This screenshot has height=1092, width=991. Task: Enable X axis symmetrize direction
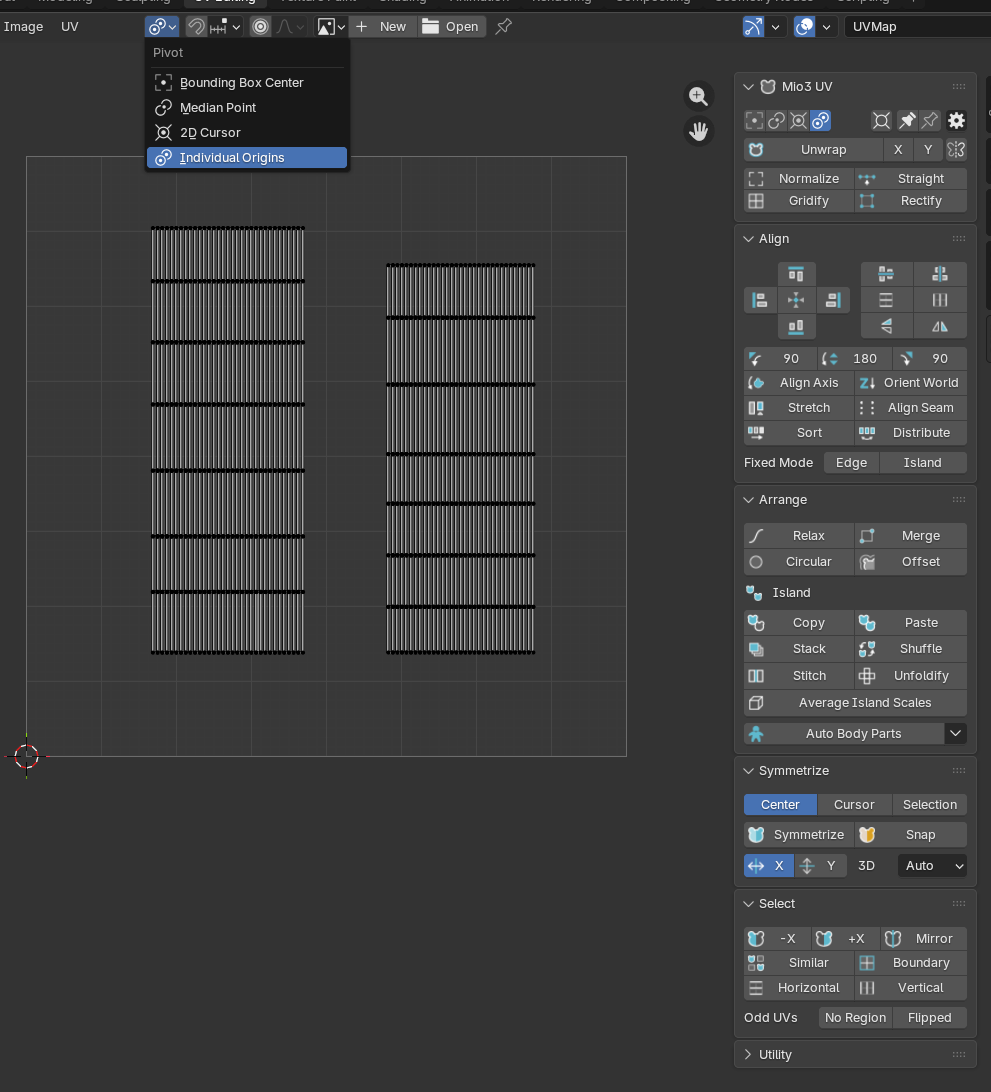pos(769,866)
